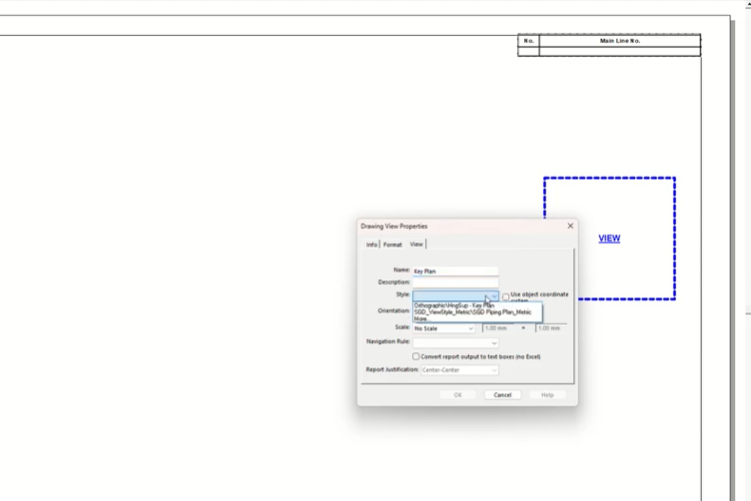Click the OK button
The width and height of the screenshot is (751, 501).
click(458, 395)
